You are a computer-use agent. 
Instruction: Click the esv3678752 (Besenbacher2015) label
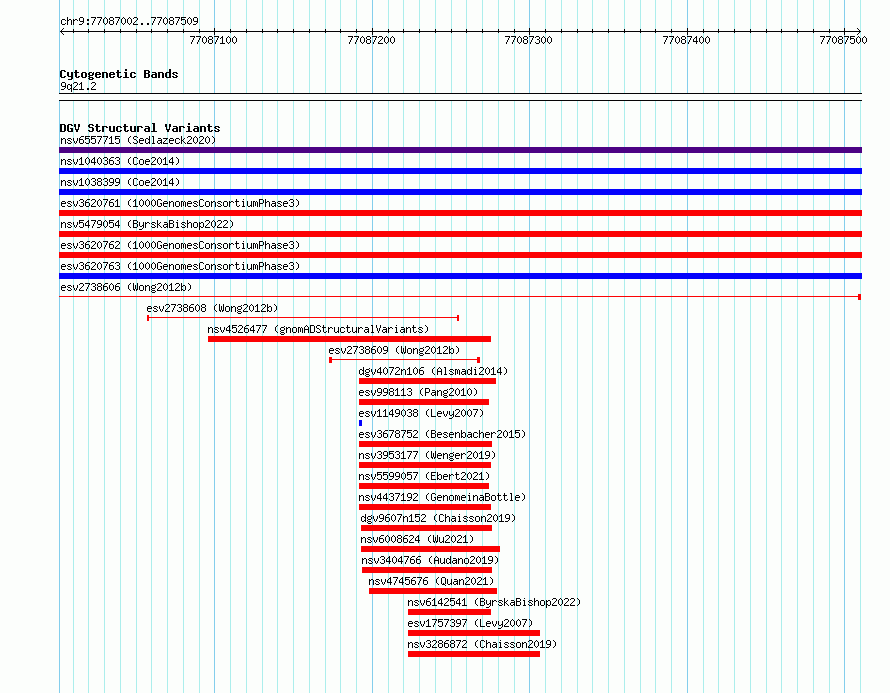[x=442, y=434]
